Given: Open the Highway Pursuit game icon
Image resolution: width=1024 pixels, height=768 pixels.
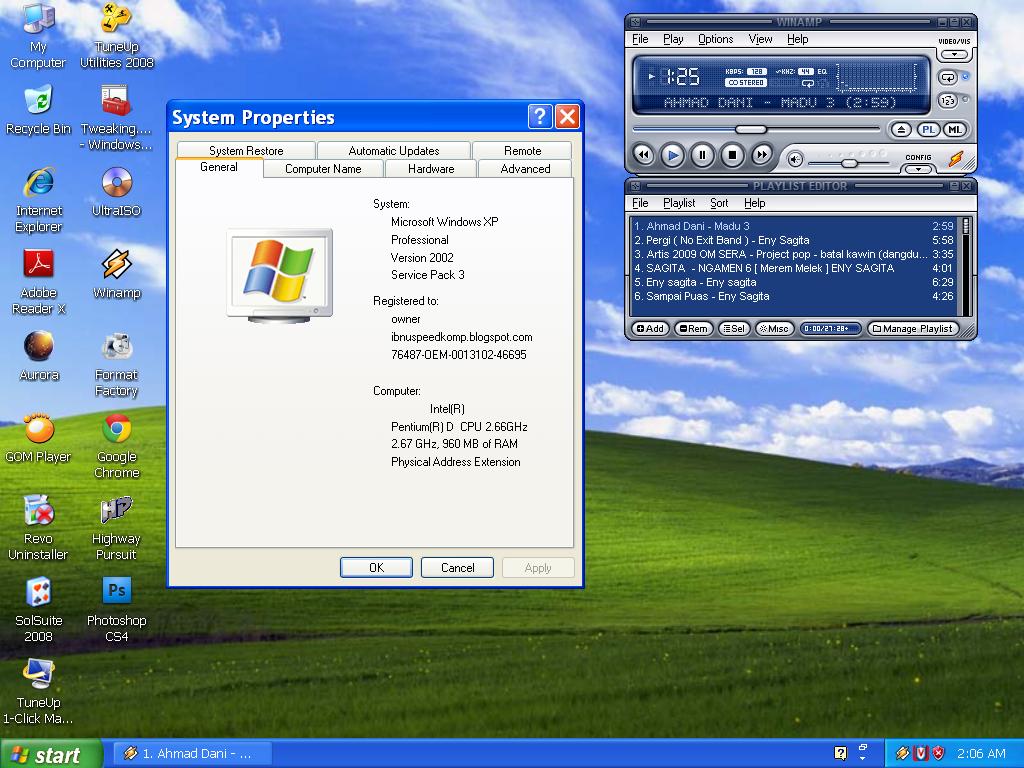Looking at the screenshot, I should coord(116,528).
